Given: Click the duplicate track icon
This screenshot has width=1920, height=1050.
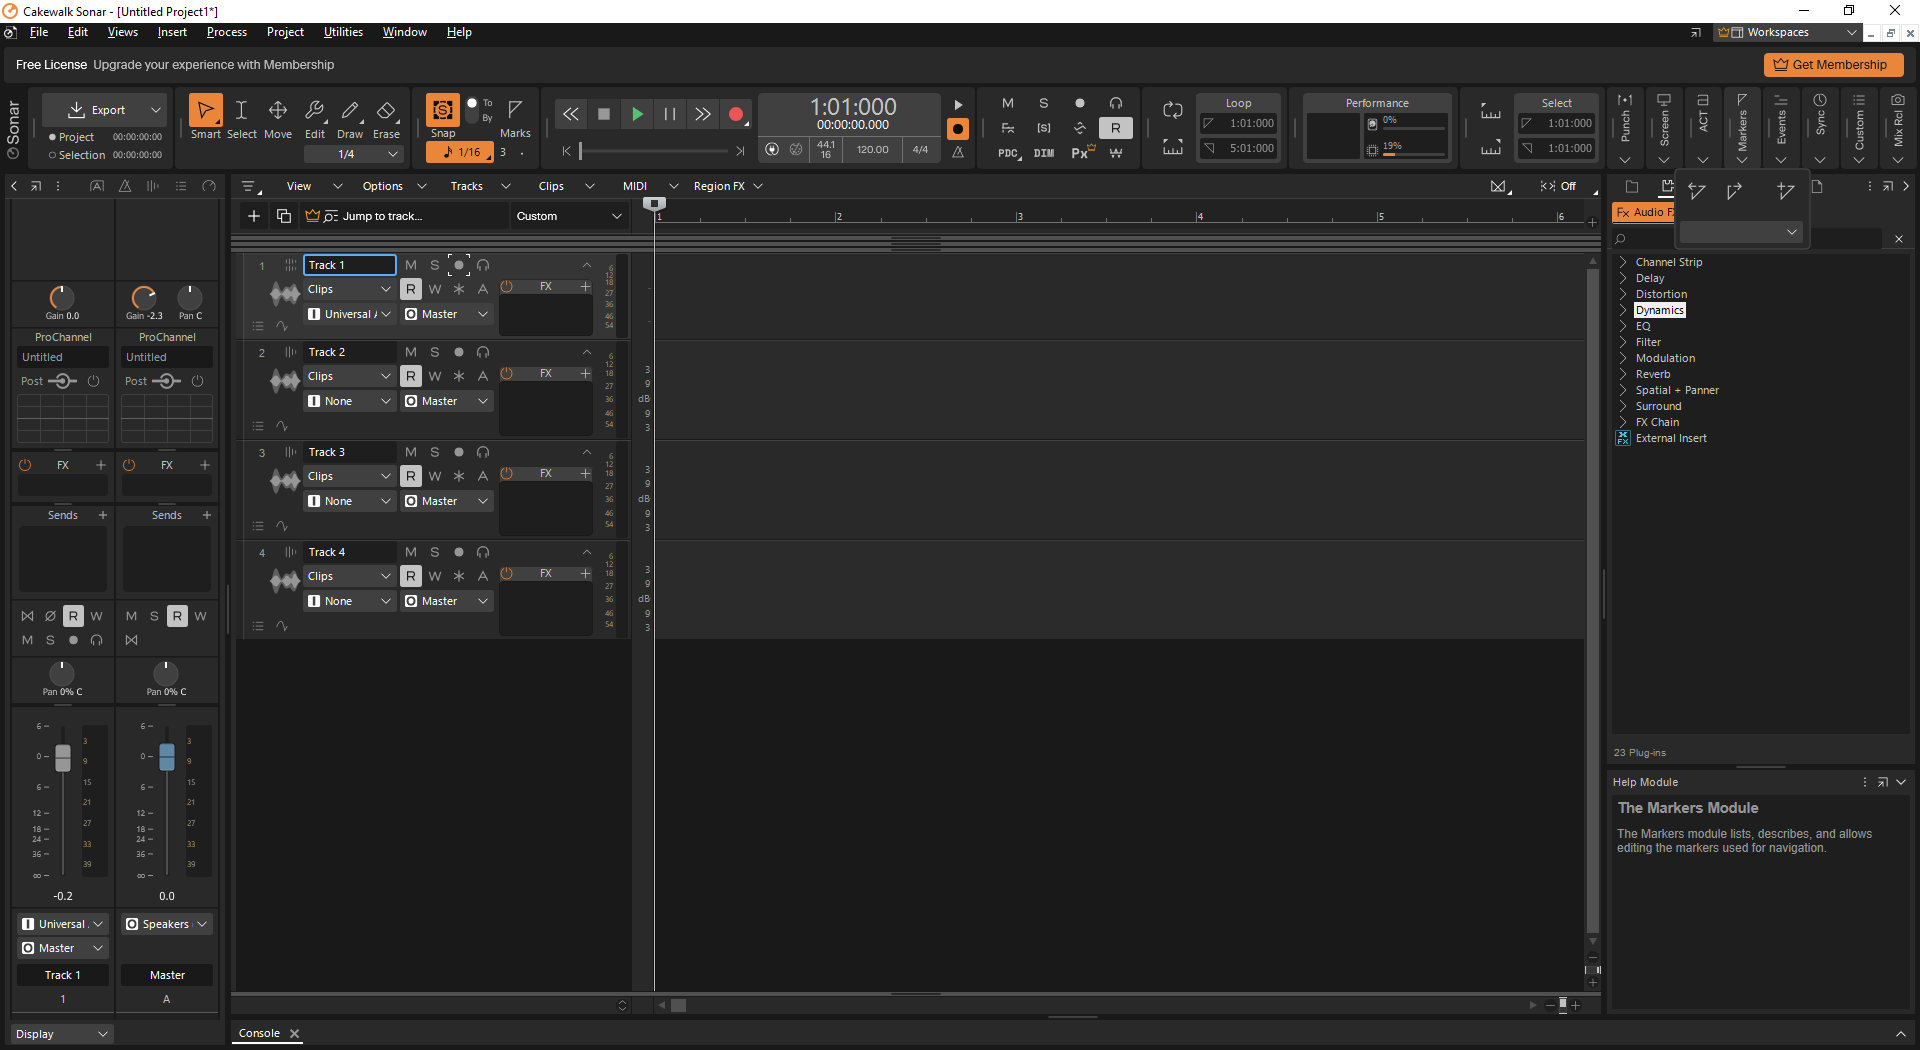Looking at the screenshot, I should tap(284, 216).
